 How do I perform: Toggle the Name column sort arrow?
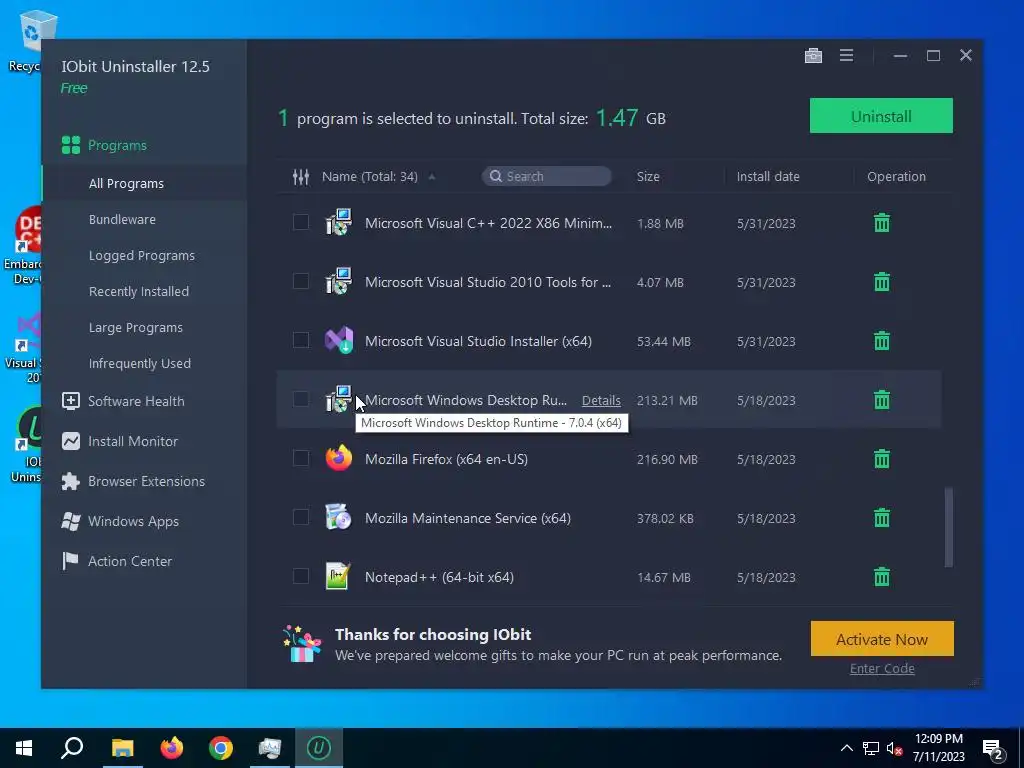432,176
